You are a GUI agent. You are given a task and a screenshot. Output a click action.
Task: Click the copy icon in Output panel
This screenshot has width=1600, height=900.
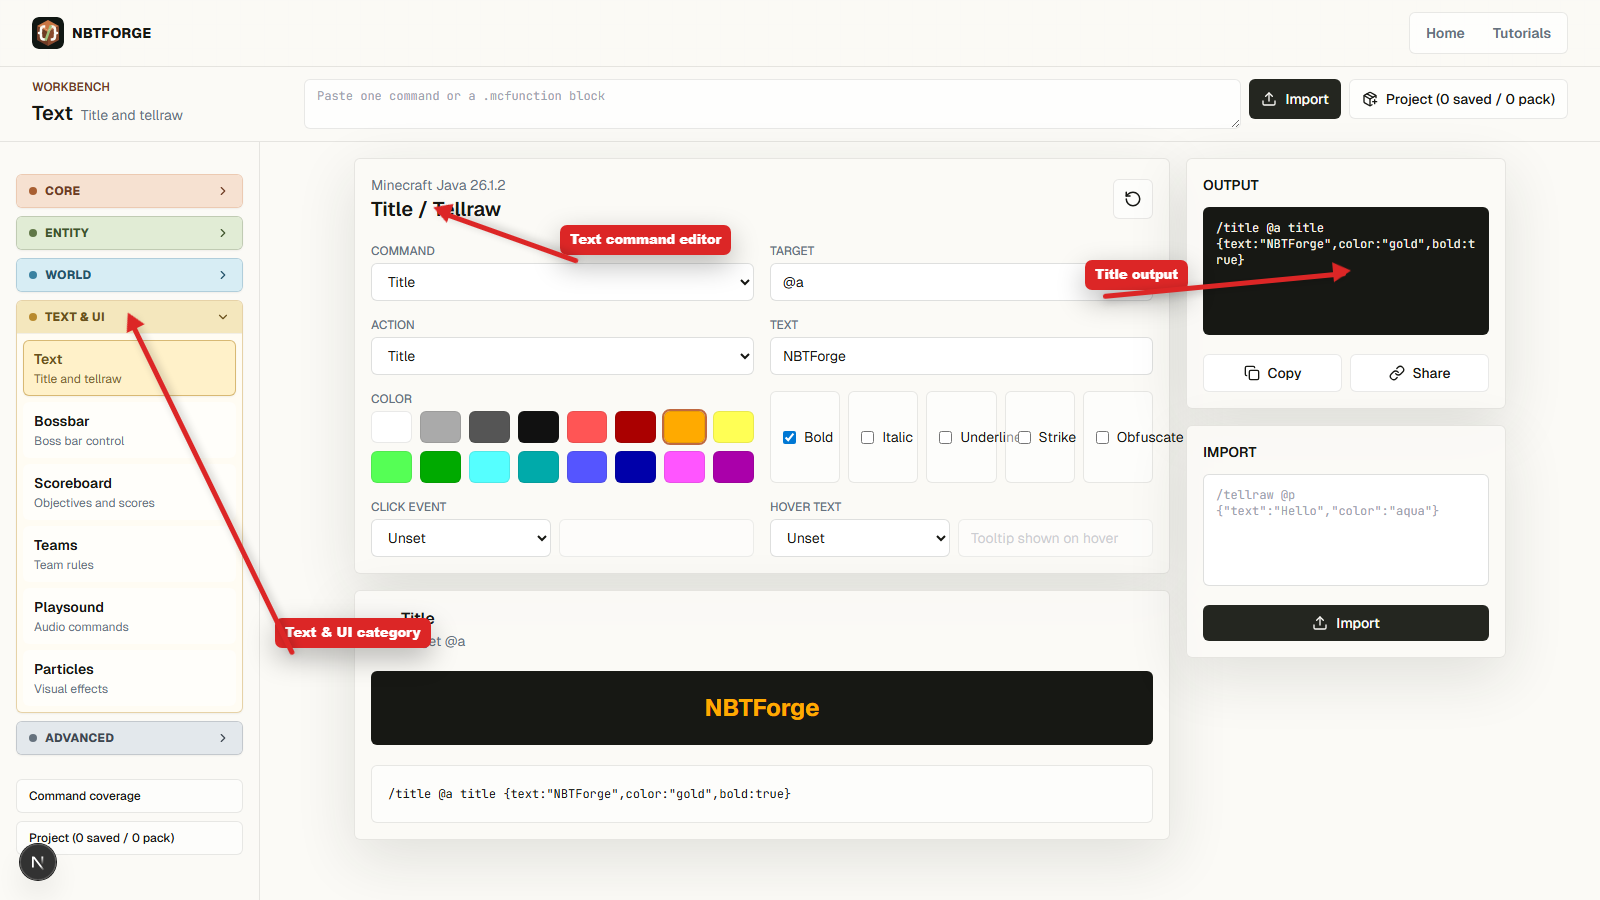pos(1252,373)
